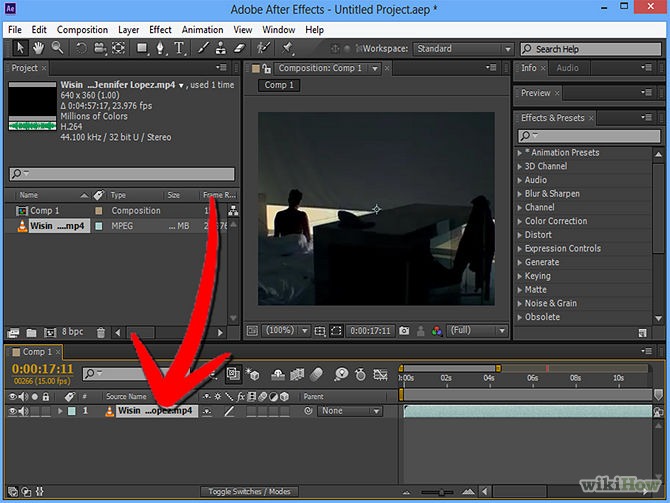
Task: Click the new folder icon in Project panel
Action: tap(31, 332)
